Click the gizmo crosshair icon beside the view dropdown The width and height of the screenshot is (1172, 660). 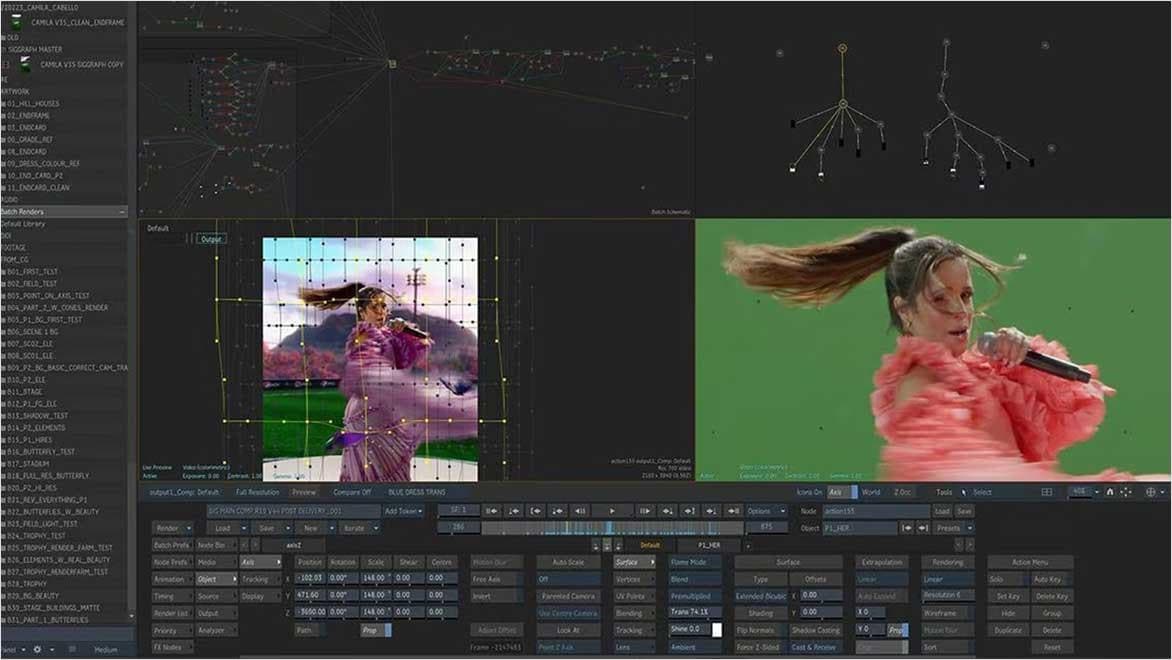(1152, 492)
